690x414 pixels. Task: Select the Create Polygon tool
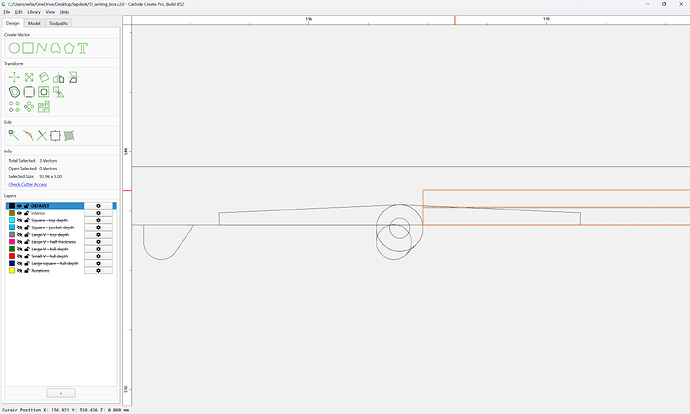click(x=69, y=48)
